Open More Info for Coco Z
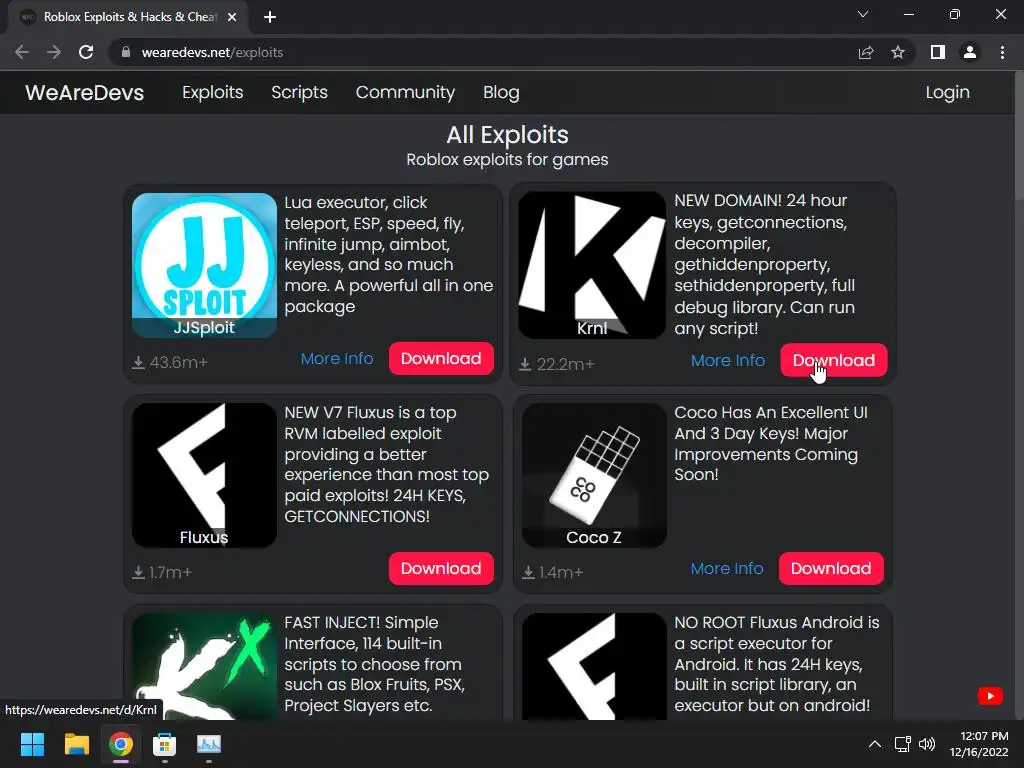 tap(727, 569)
